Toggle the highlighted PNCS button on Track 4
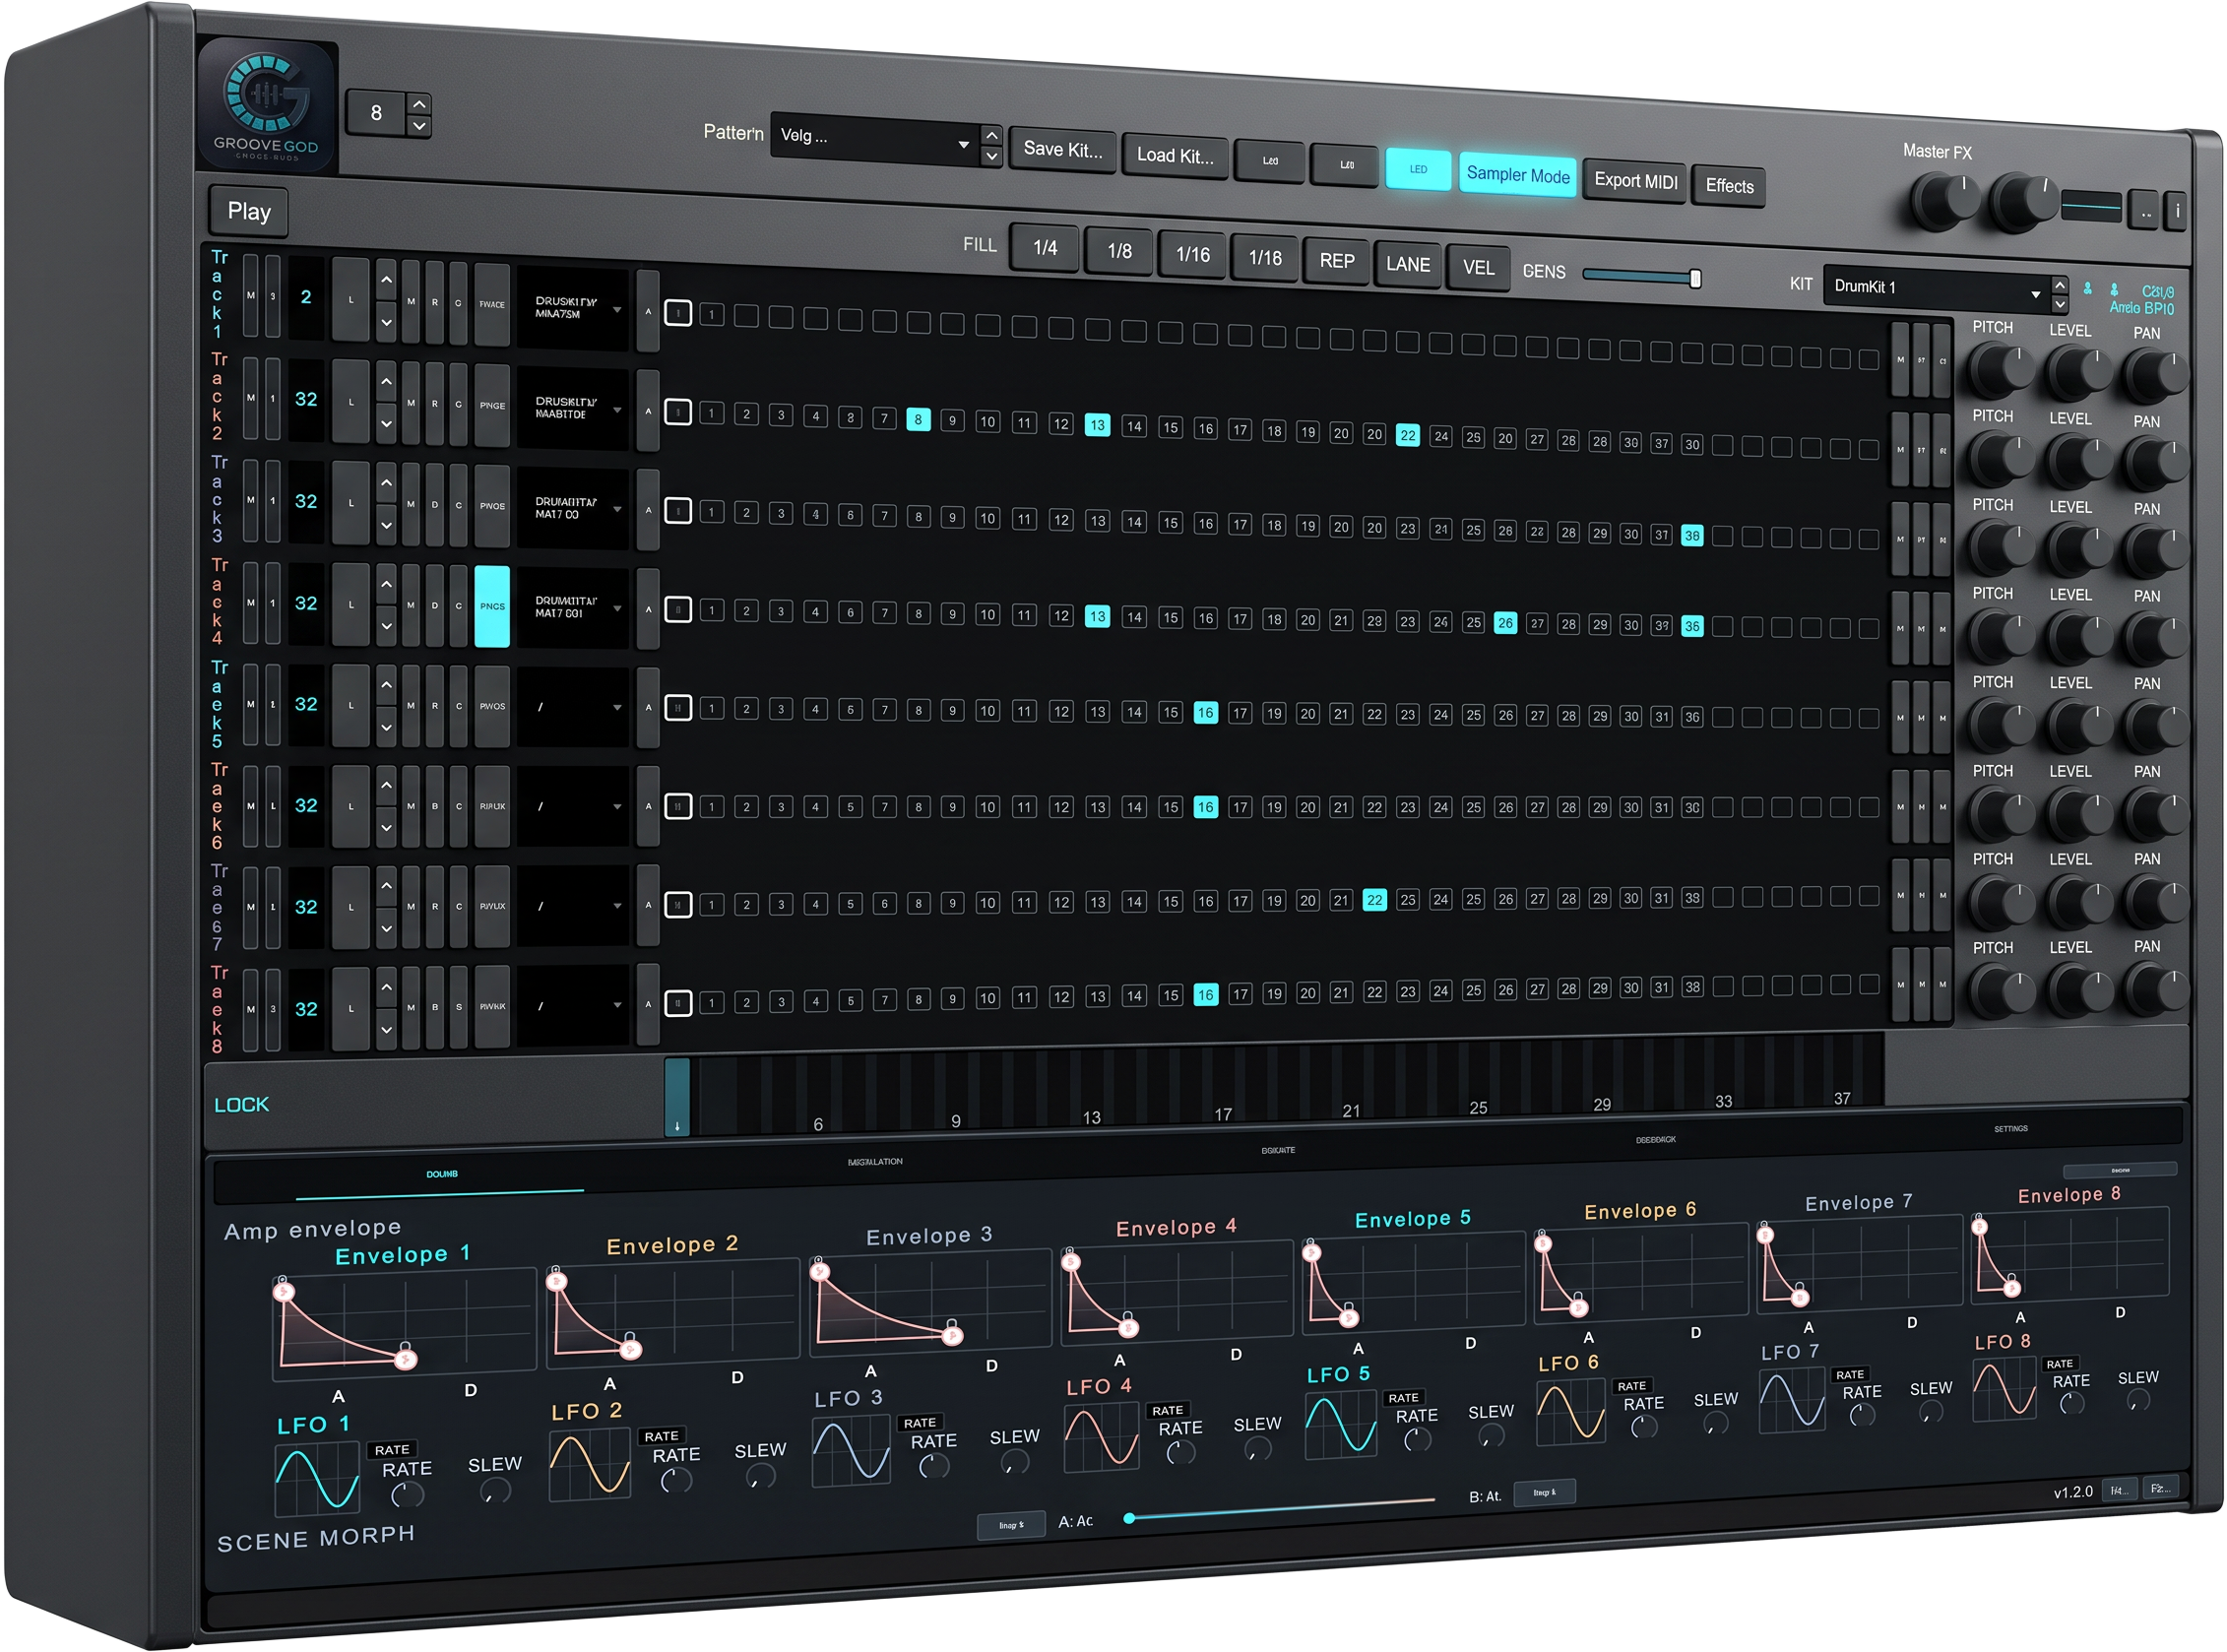Viewport: 2227px width, 1652px height. click(492, 606)
